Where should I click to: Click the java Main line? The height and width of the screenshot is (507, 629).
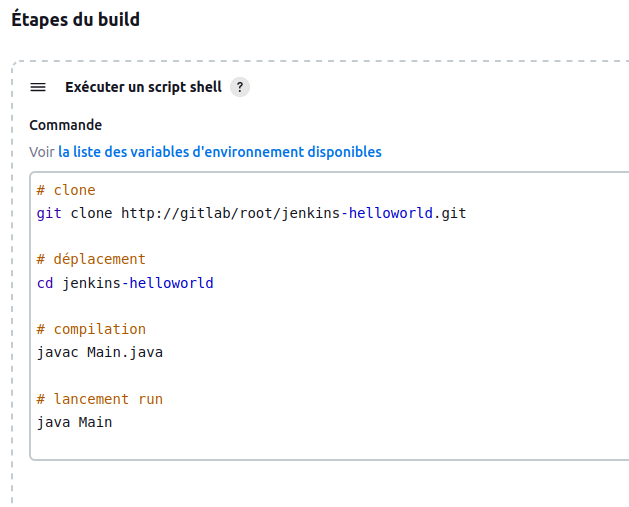[x=74, y=422]
